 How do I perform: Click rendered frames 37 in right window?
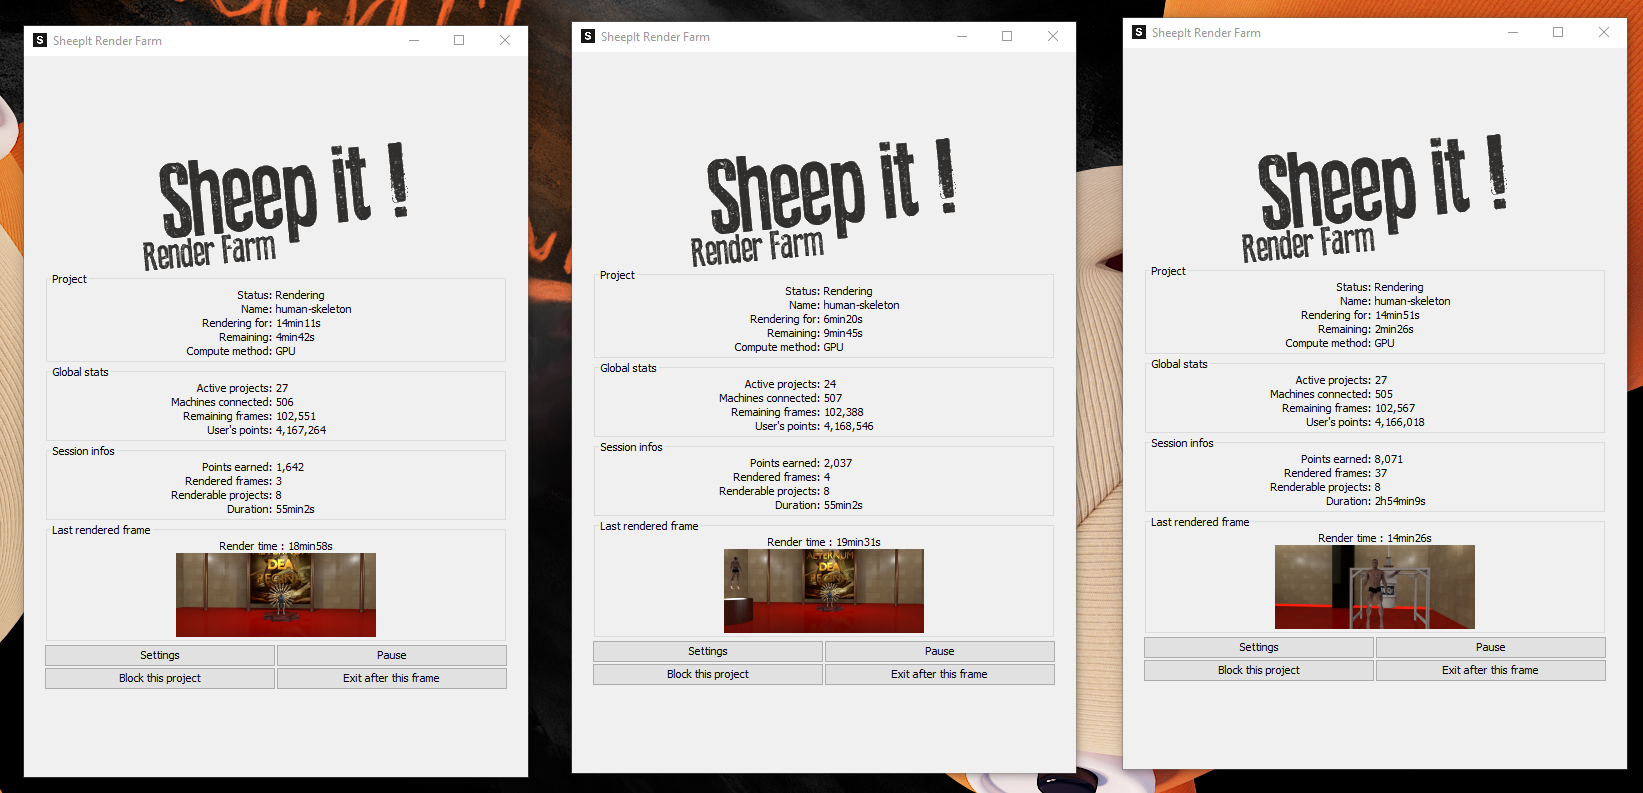1381,473
